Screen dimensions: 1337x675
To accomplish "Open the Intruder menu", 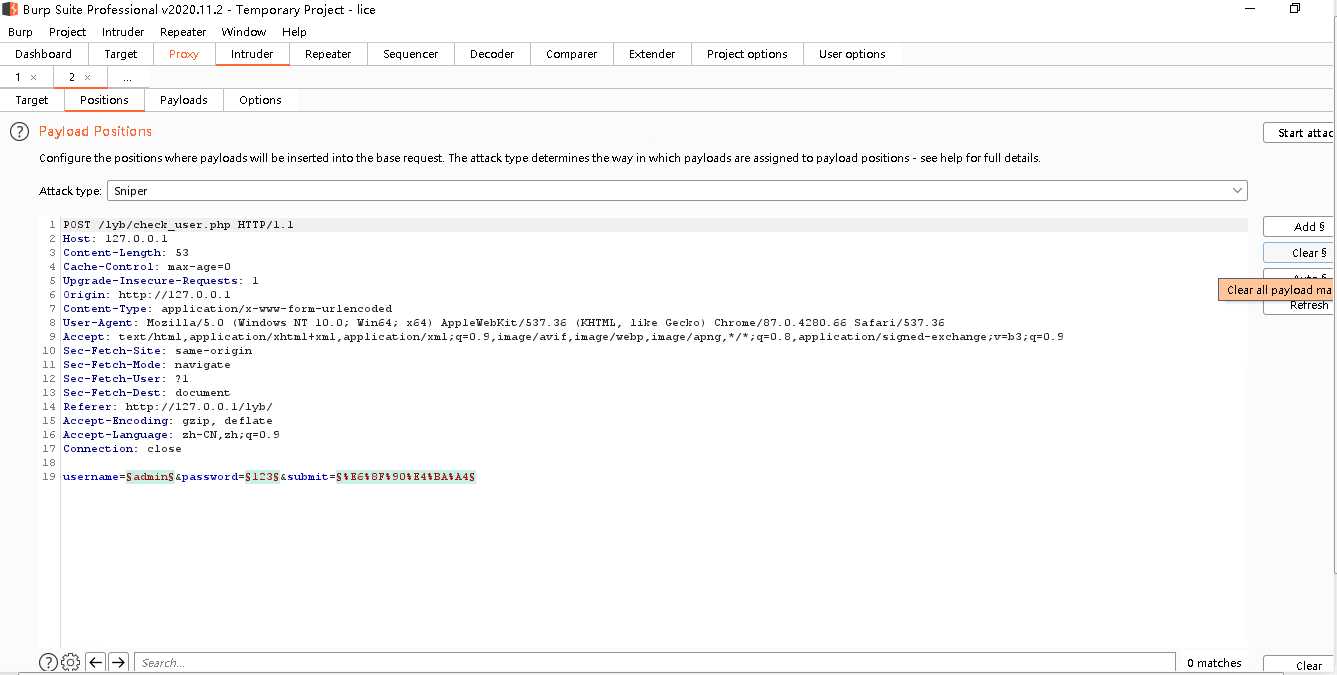I will click(x=123, y=32).
